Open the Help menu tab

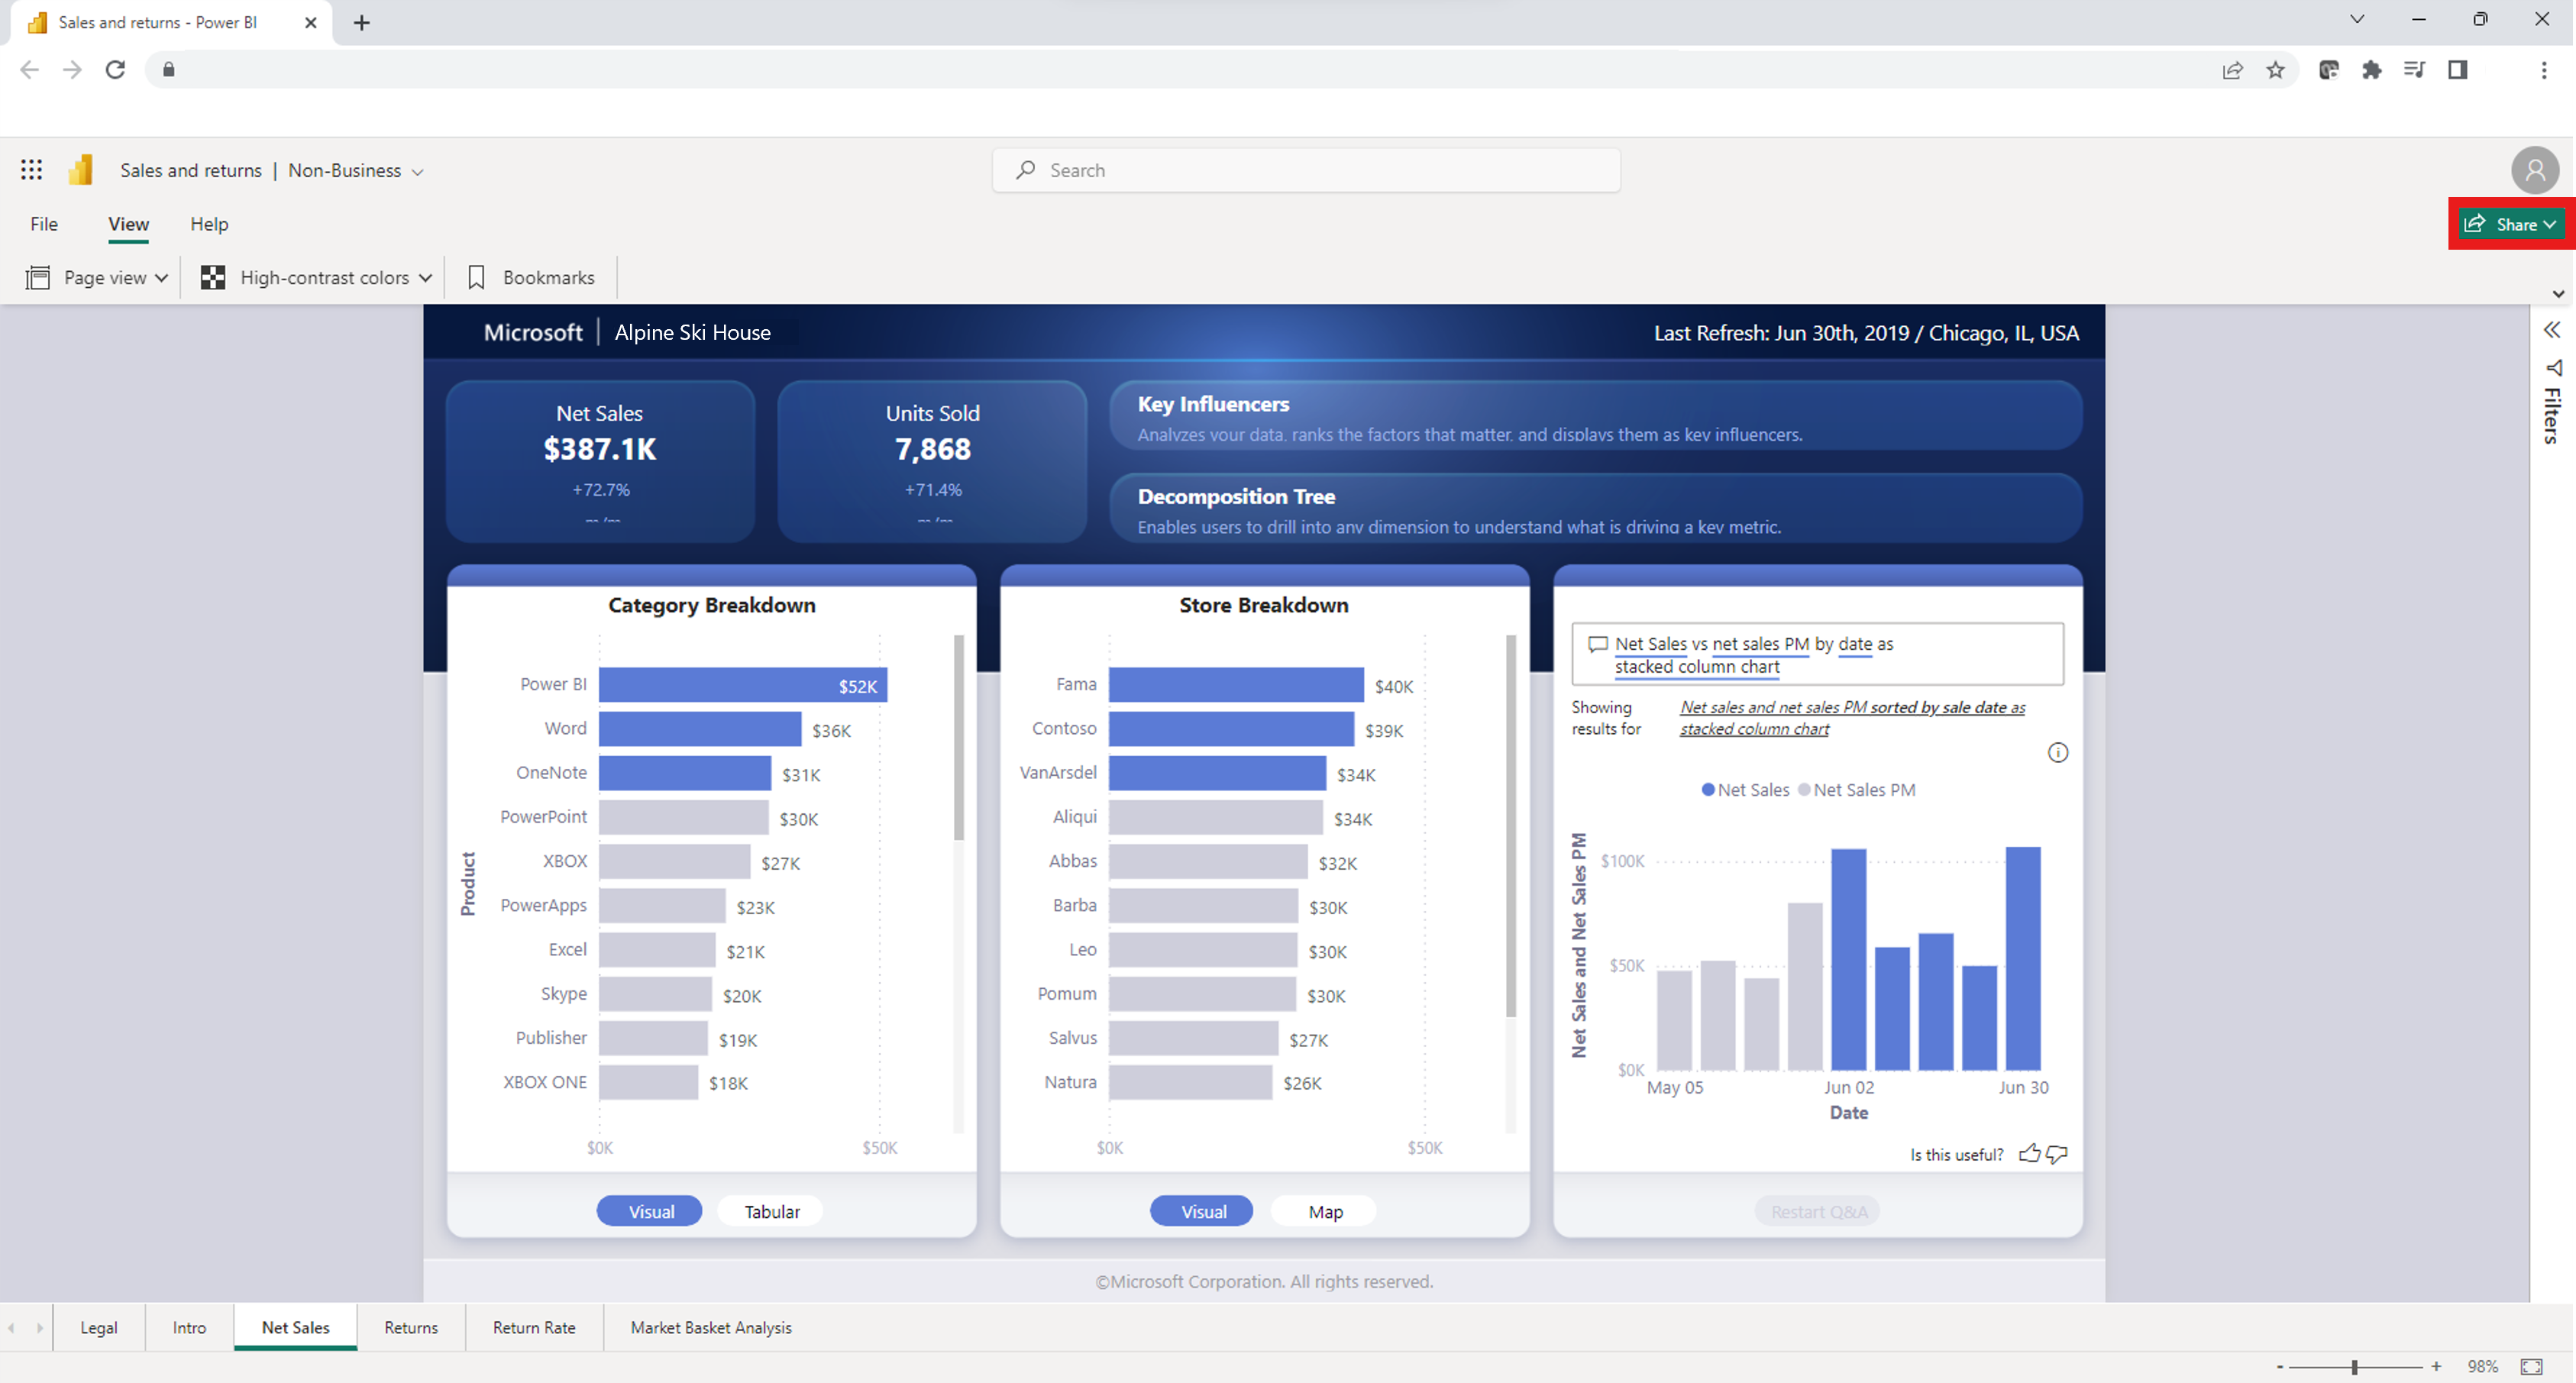coord(206,223)
